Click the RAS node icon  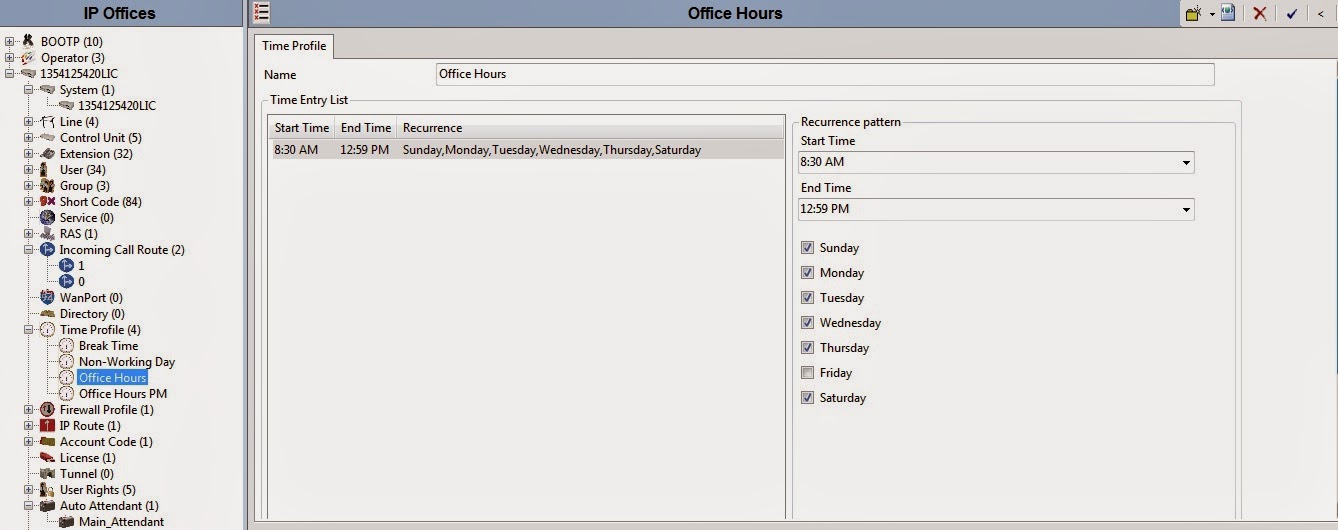click(x=47, y=233)
